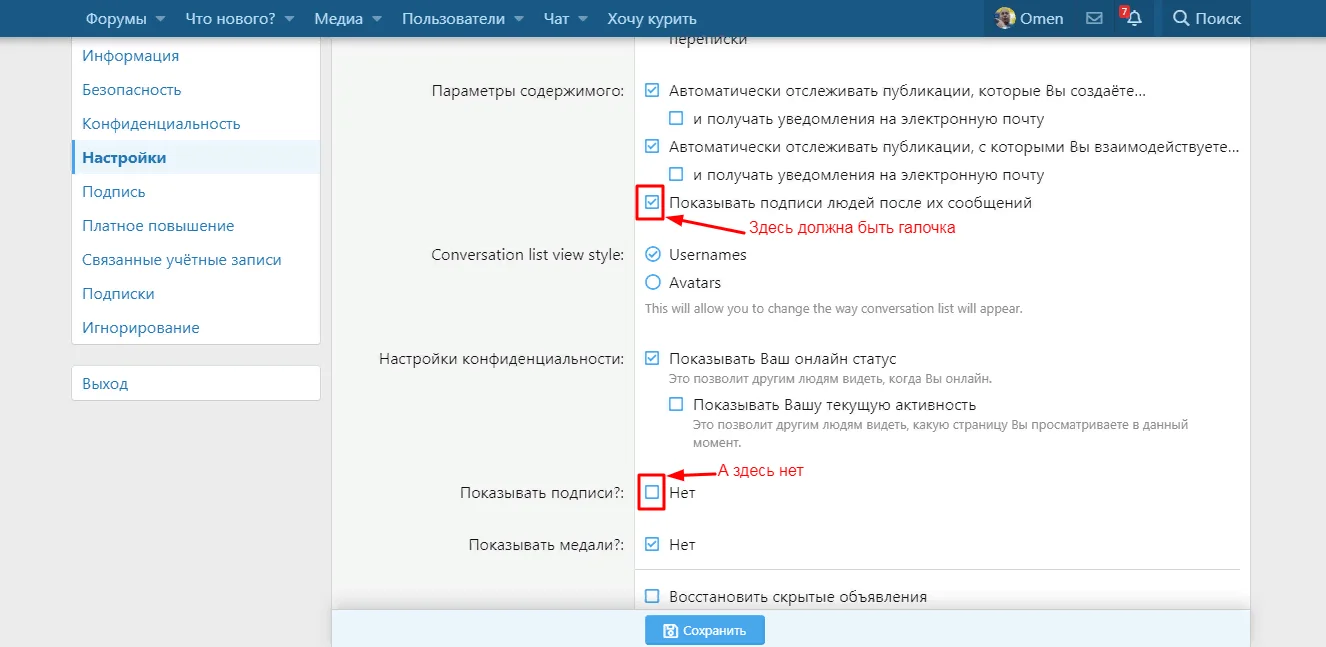Toggle Показывать медали? Нет checkbox
This screenshot has height=647, width=1326.
point(652,544)
